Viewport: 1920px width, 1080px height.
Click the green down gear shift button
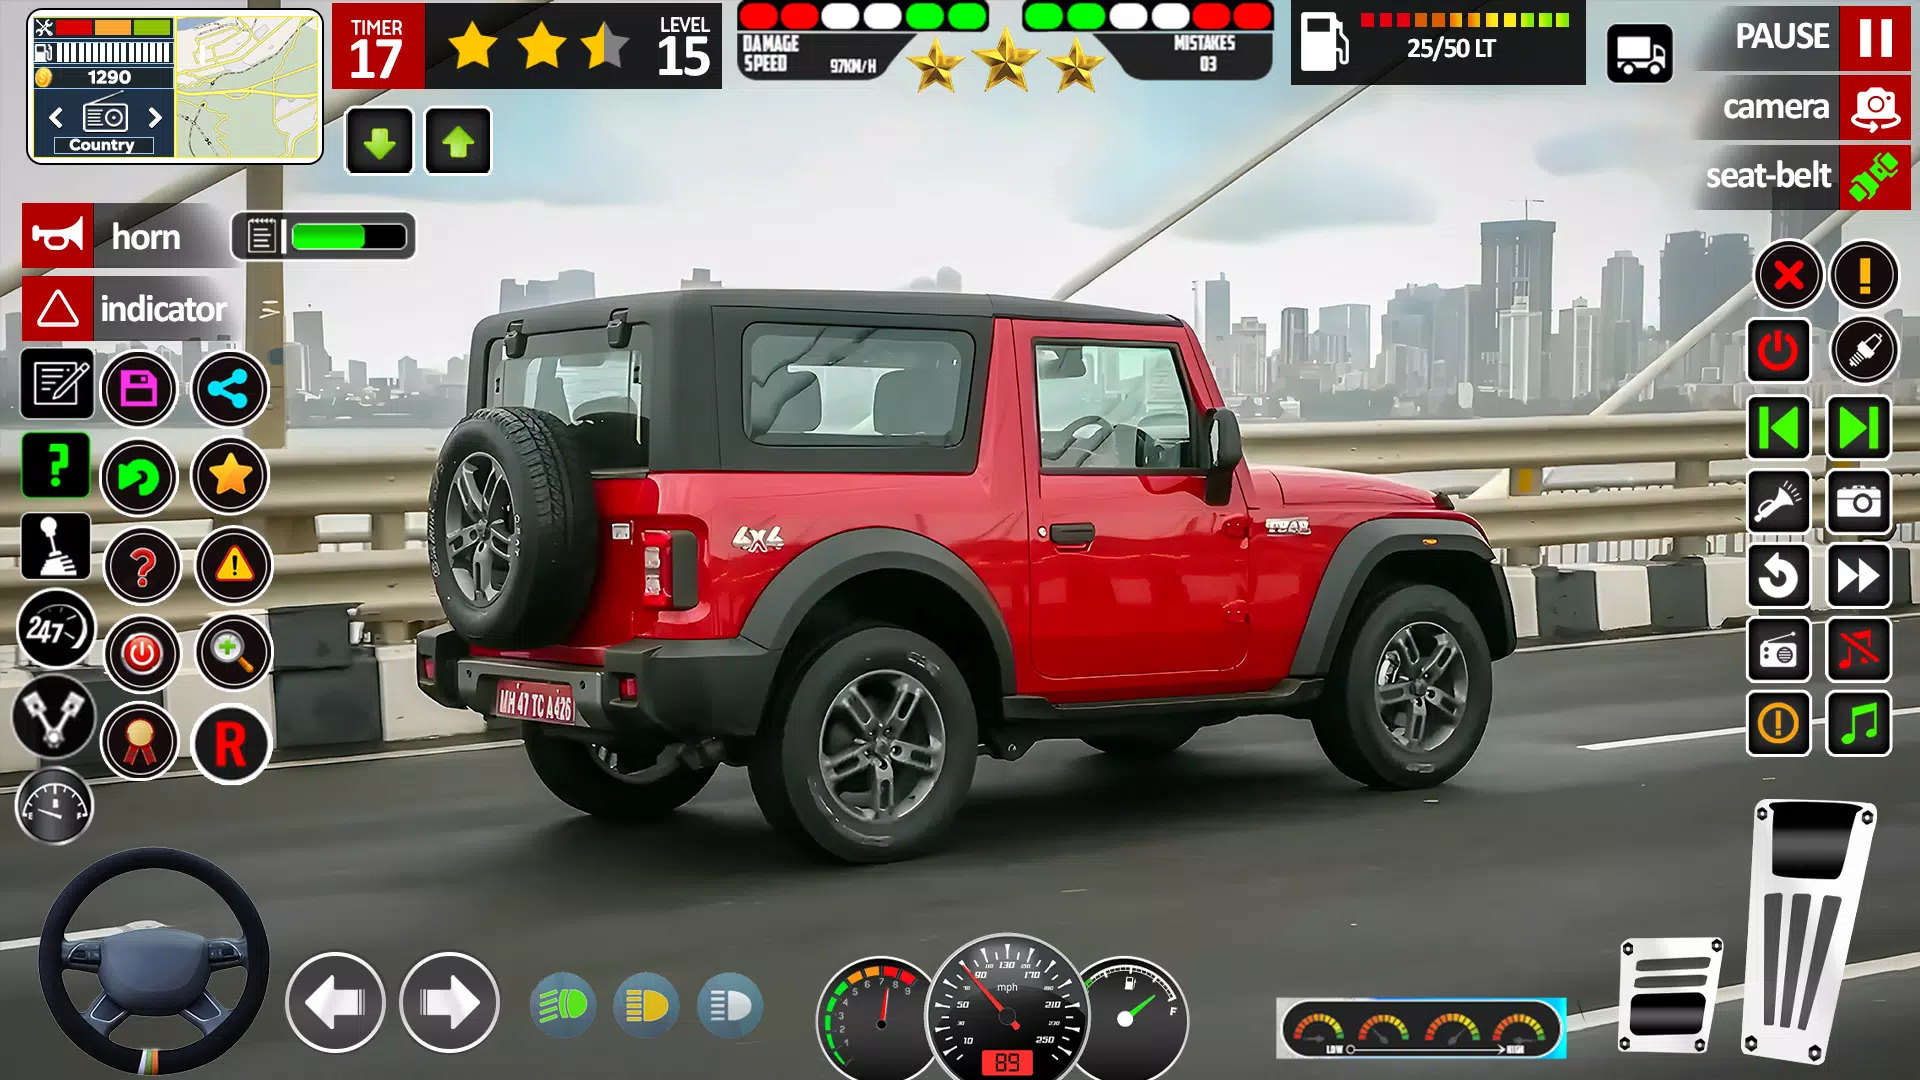click(378, 141)
